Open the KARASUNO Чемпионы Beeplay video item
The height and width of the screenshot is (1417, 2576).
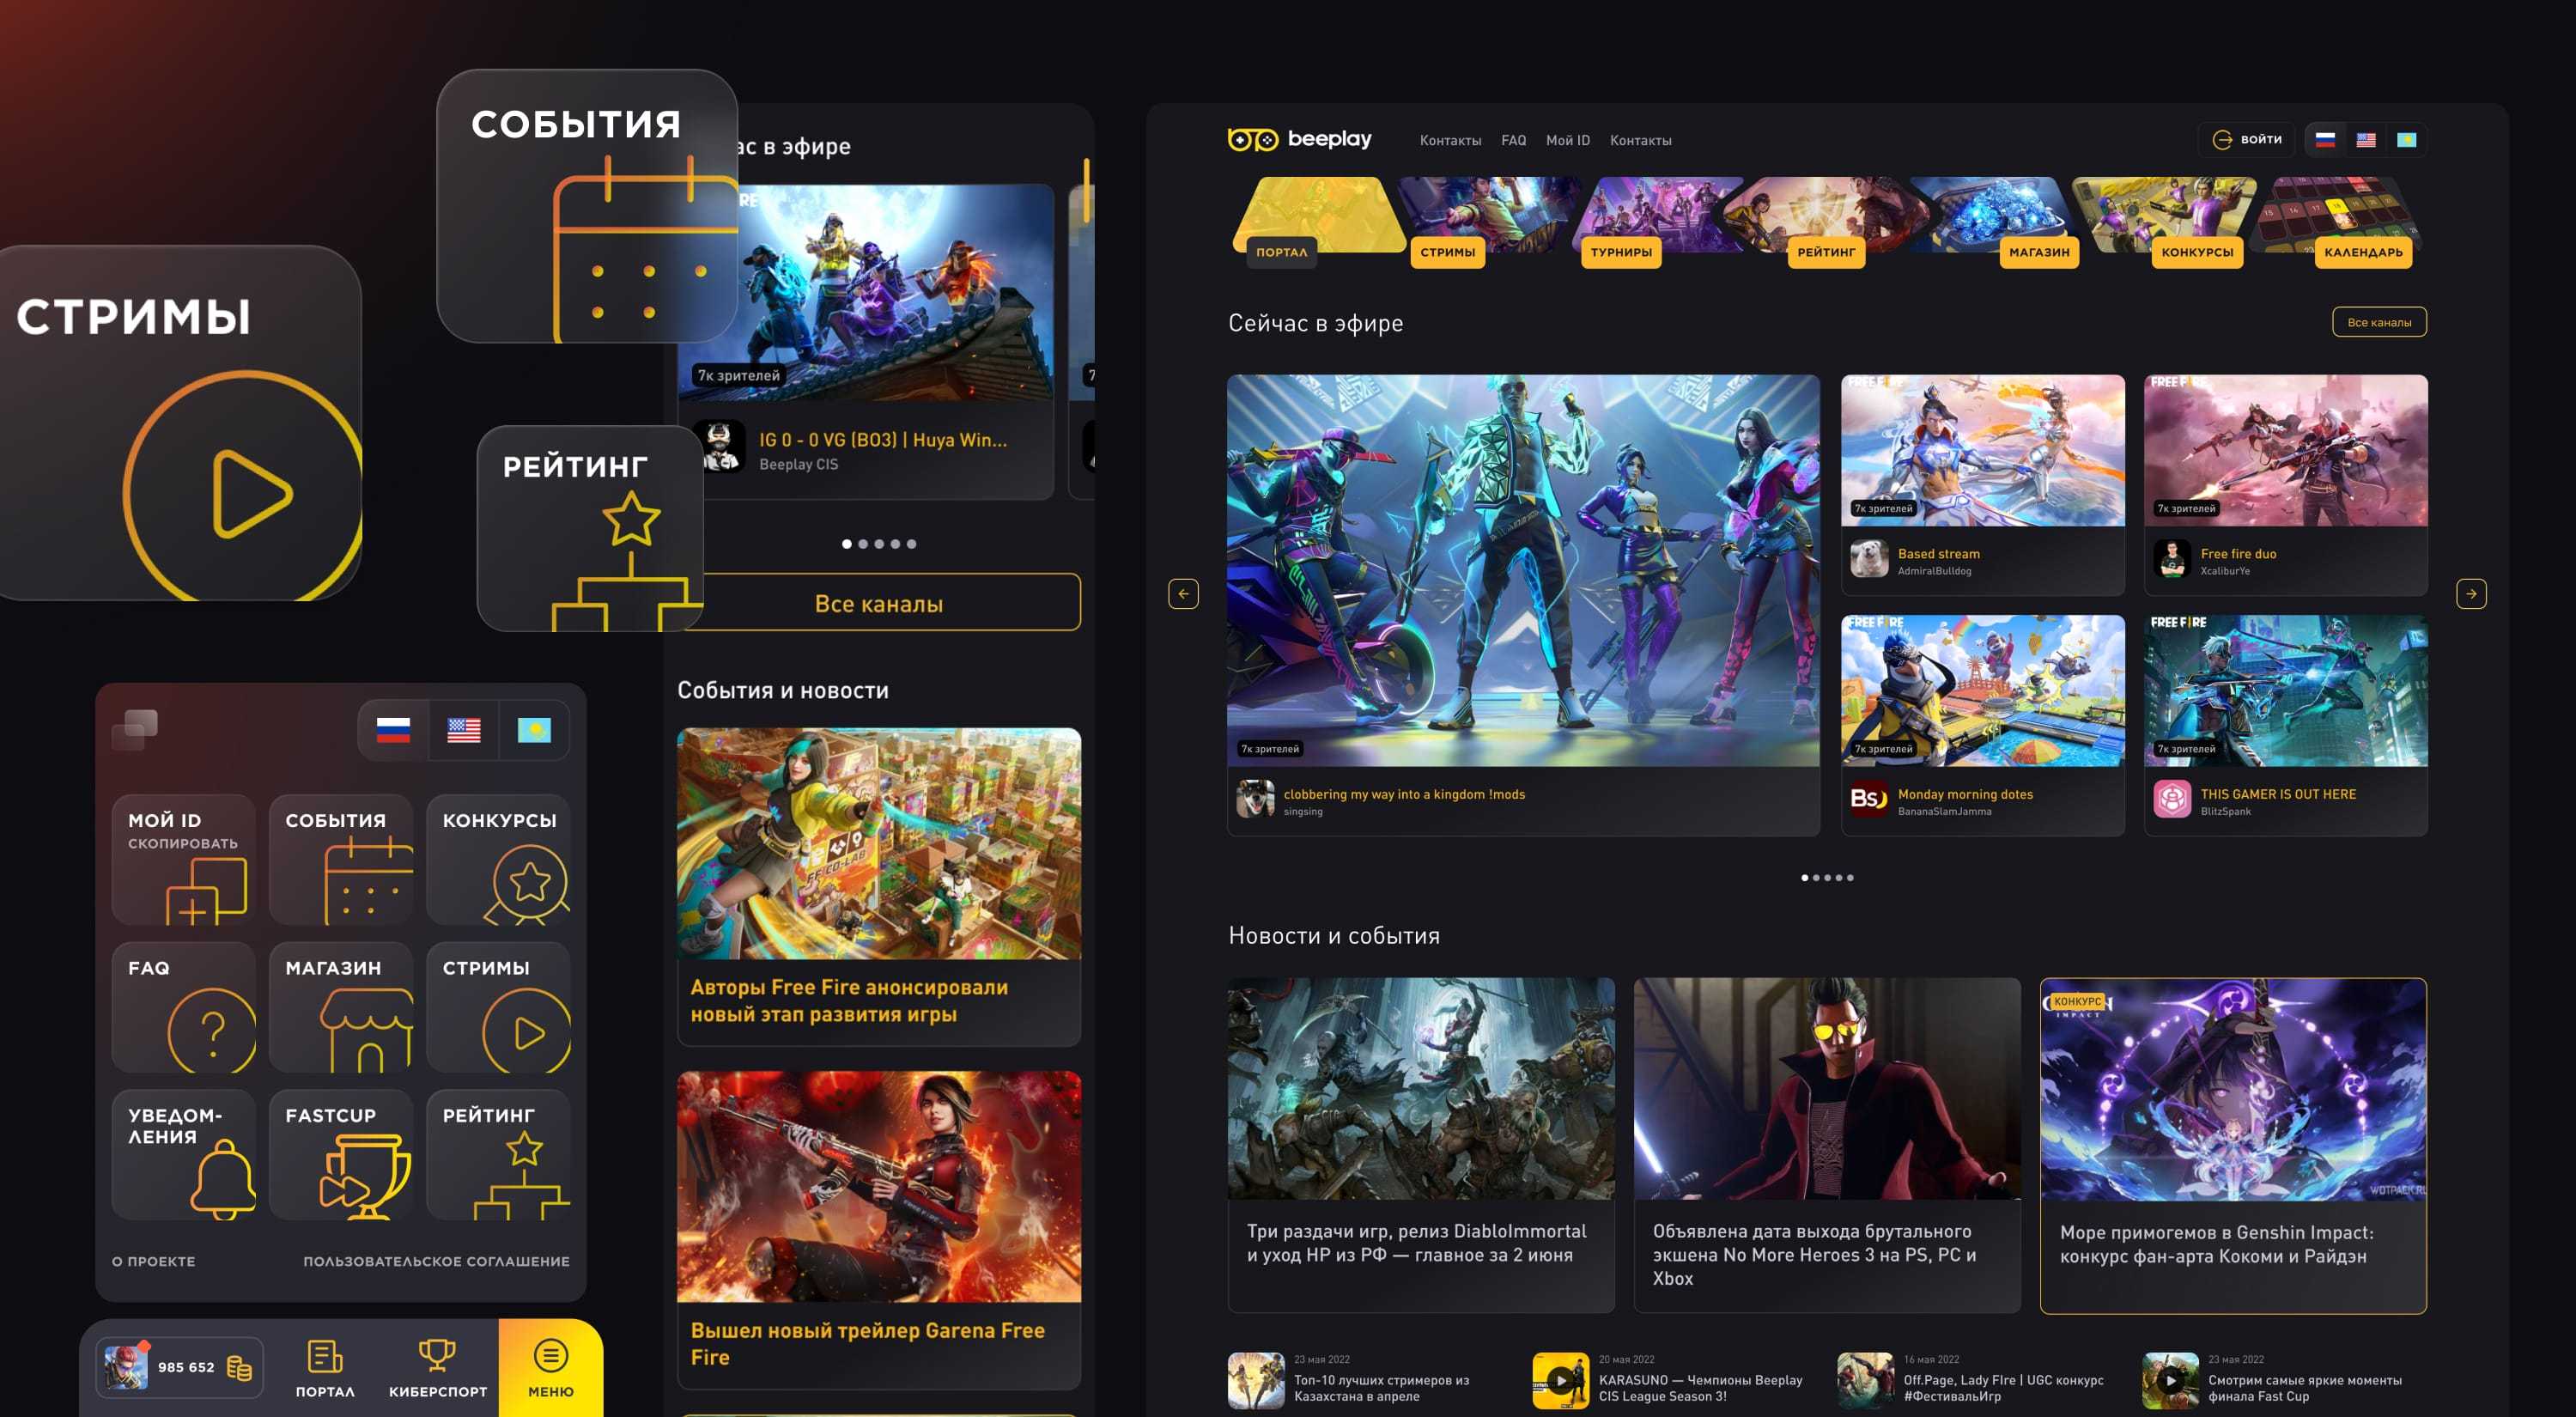tap(1670, 1381)
